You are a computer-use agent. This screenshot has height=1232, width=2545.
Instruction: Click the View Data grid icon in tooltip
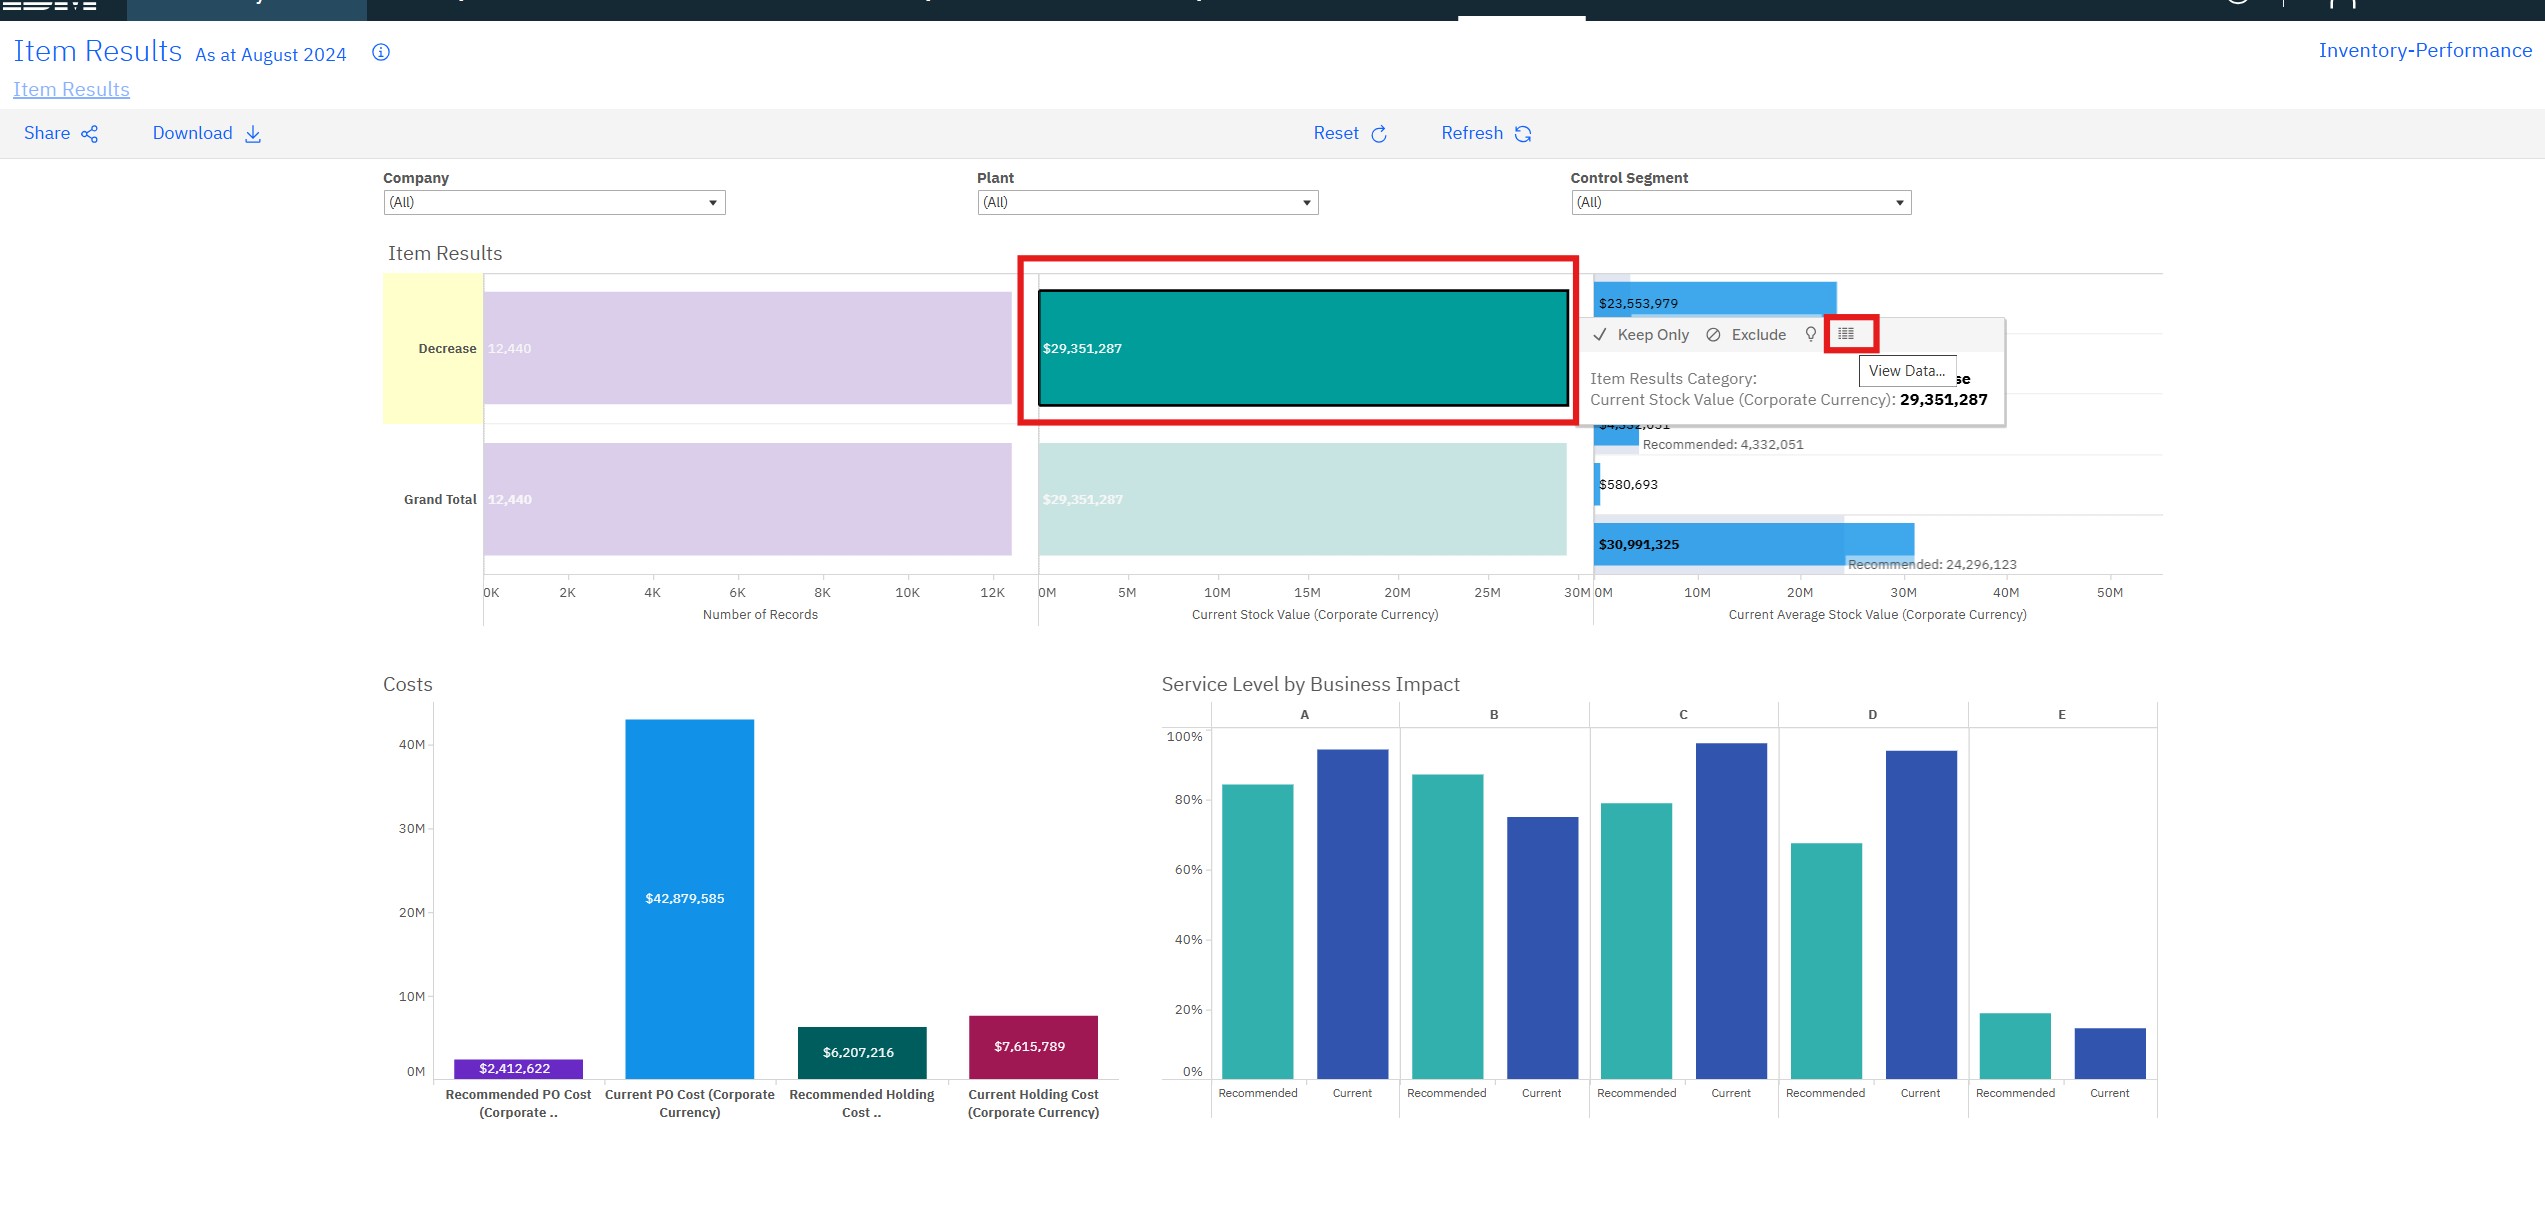tap(1846, 334)
